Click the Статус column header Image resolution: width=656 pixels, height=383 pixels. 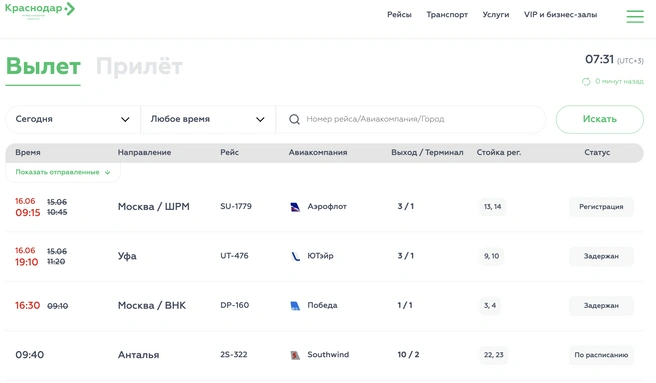pyautogui.click(x=597, y=152)
